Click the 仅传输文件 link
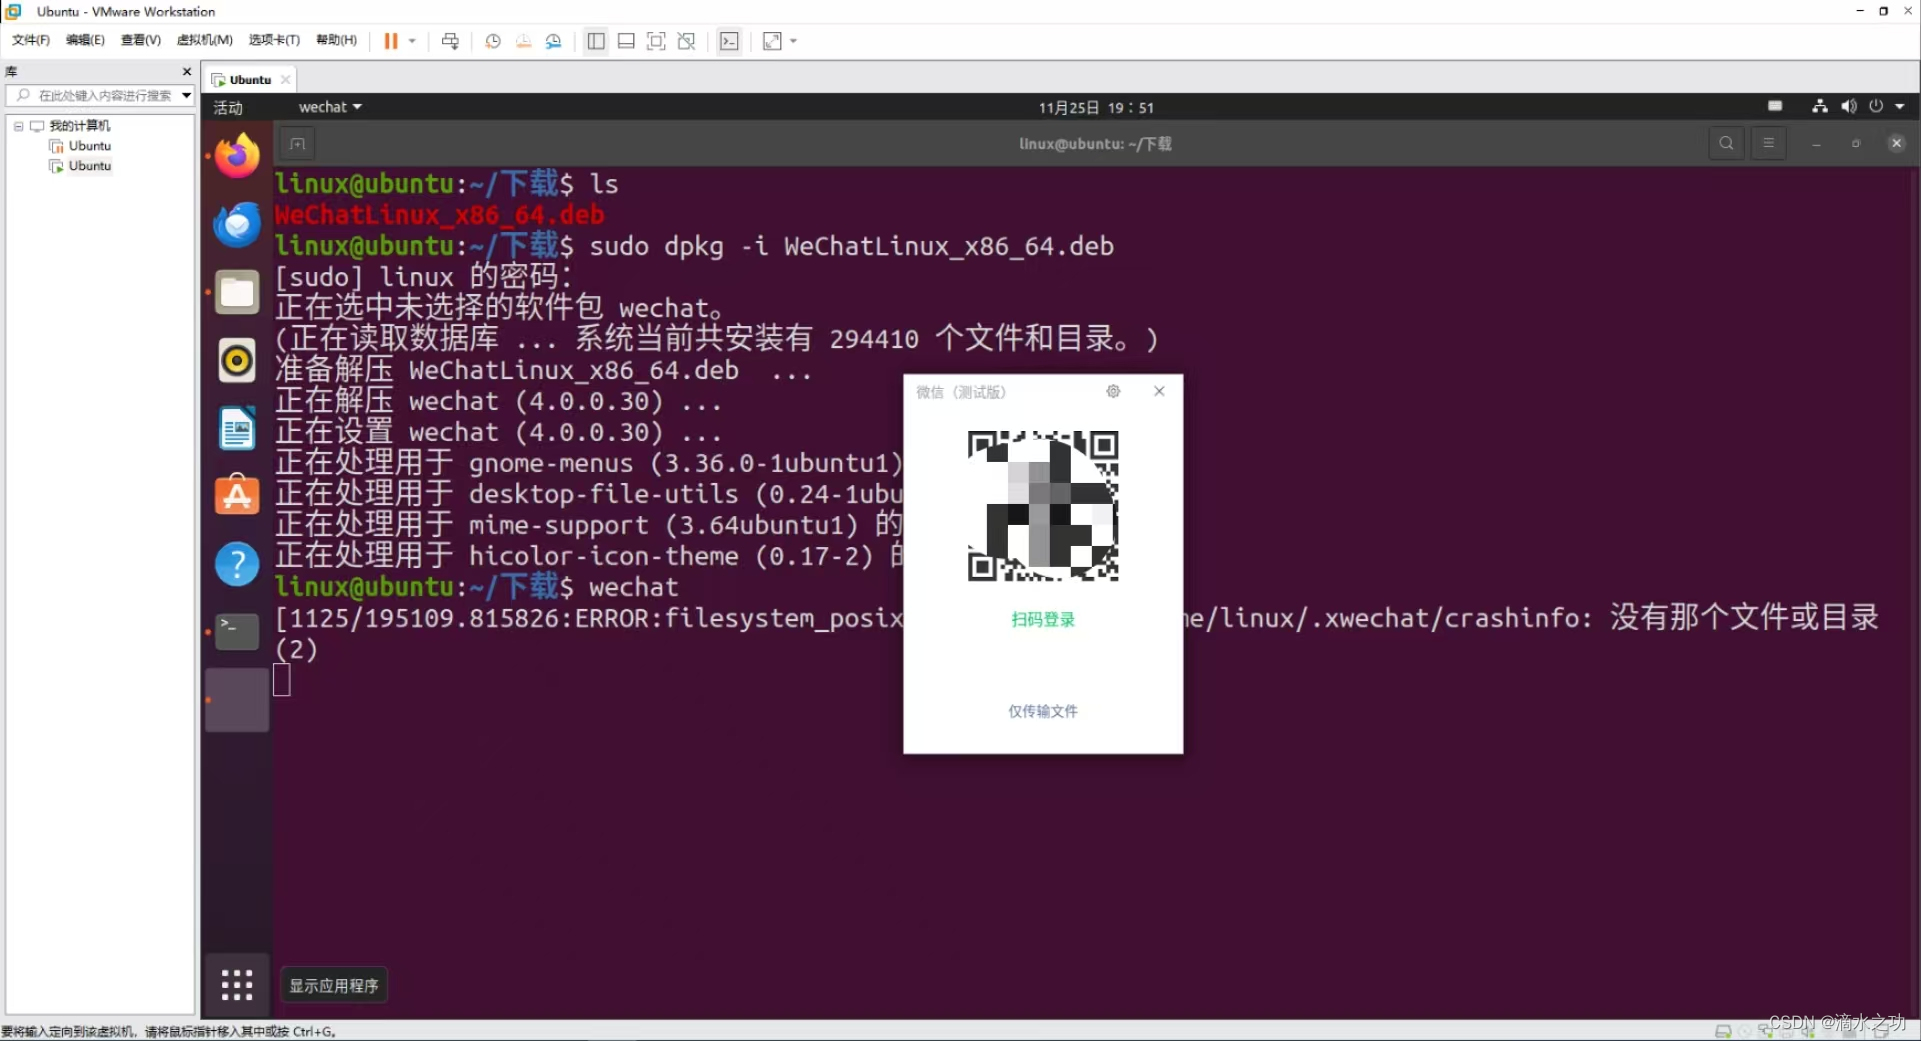The image size is (1921, 1041). [x=1042, y=711]
